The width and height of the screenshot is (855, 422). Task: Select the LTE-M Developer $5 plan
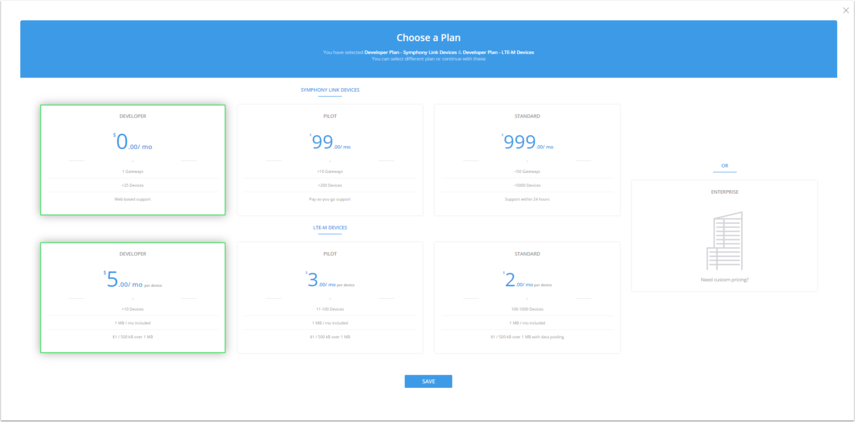[x=133, y=297]
